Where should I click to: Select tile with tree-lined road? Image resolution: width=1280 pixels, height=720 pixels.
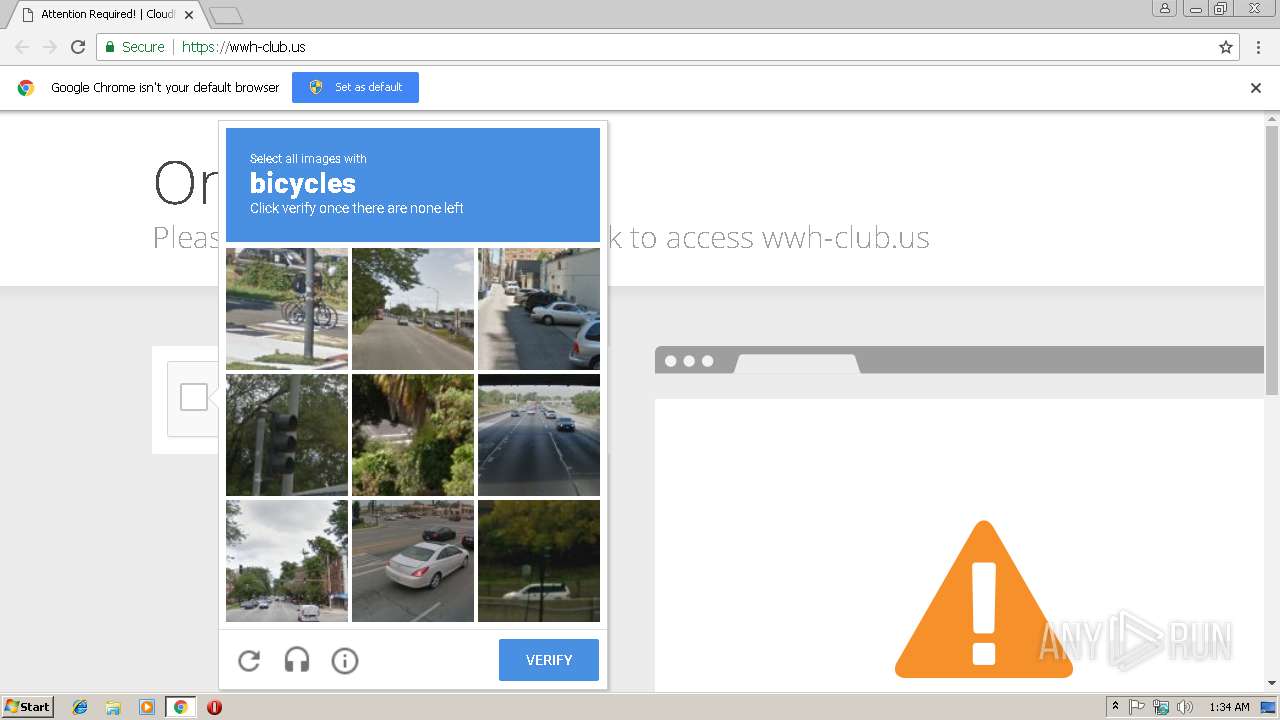413,309
